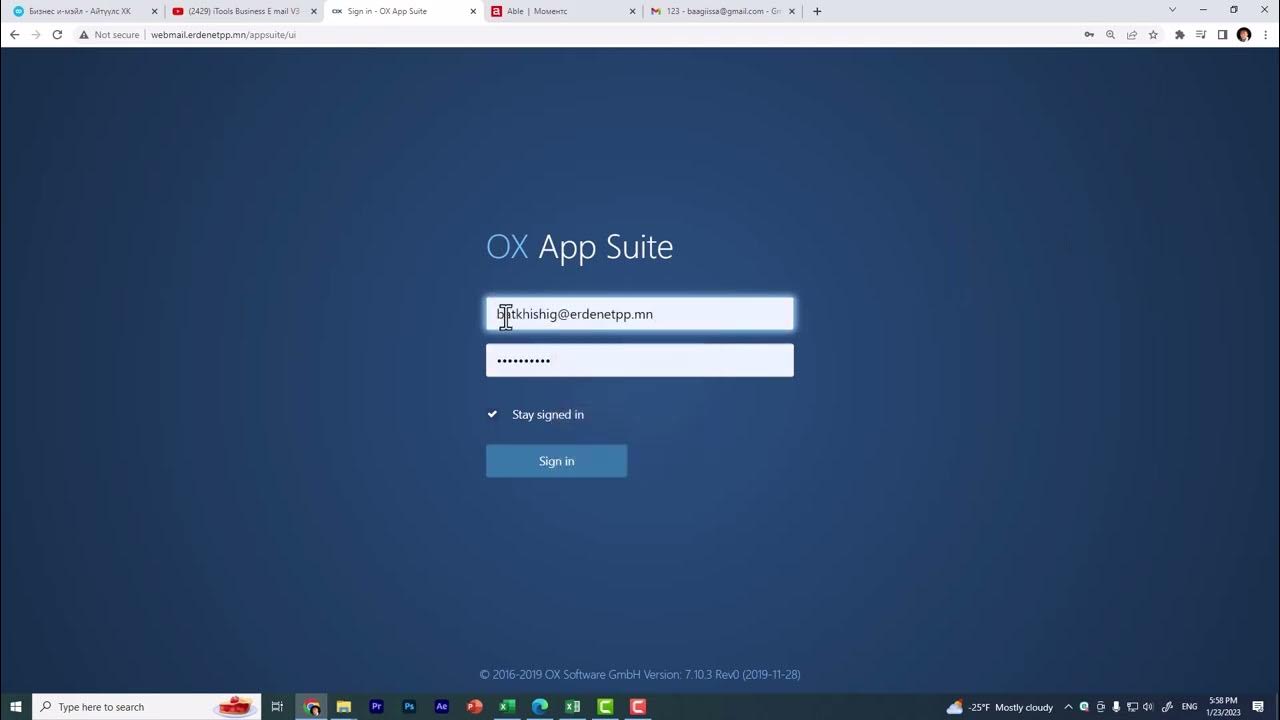
Task: Open the weather widget showing Mostly cloudy
Action: (1000, 707)
